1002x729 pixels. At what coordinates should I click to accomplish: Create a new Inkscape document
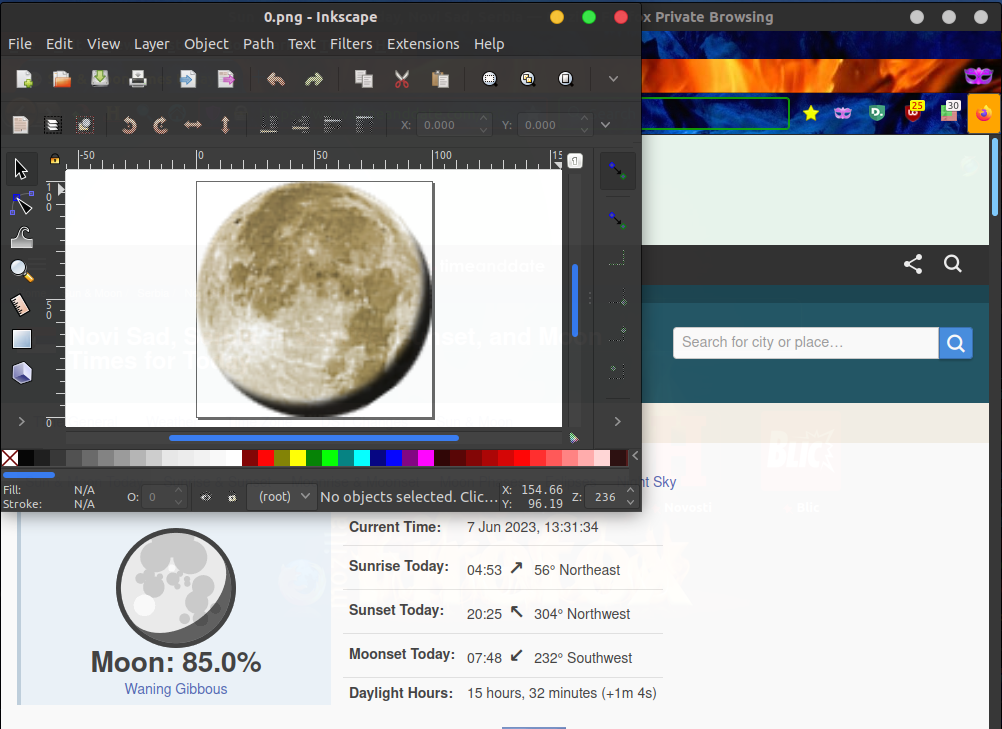[24, 79]
